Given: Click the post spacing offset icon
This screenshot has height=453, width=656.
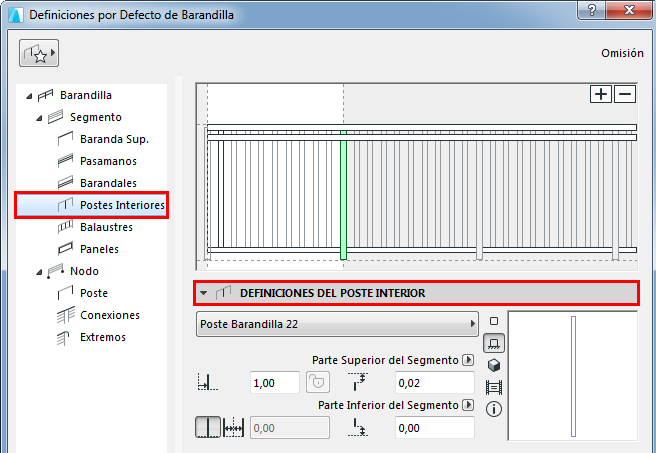Looking at the screenshot, I should click(x=233, y=427).
